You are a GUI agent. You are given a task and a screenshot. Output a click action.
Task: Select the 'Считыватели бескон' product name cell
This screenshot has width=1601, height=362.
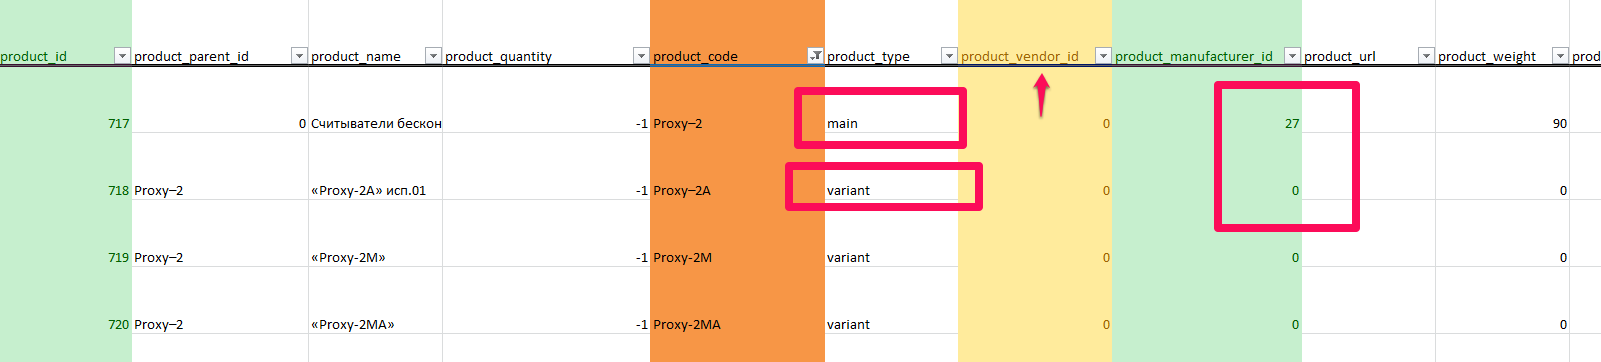tap(375, 123)
